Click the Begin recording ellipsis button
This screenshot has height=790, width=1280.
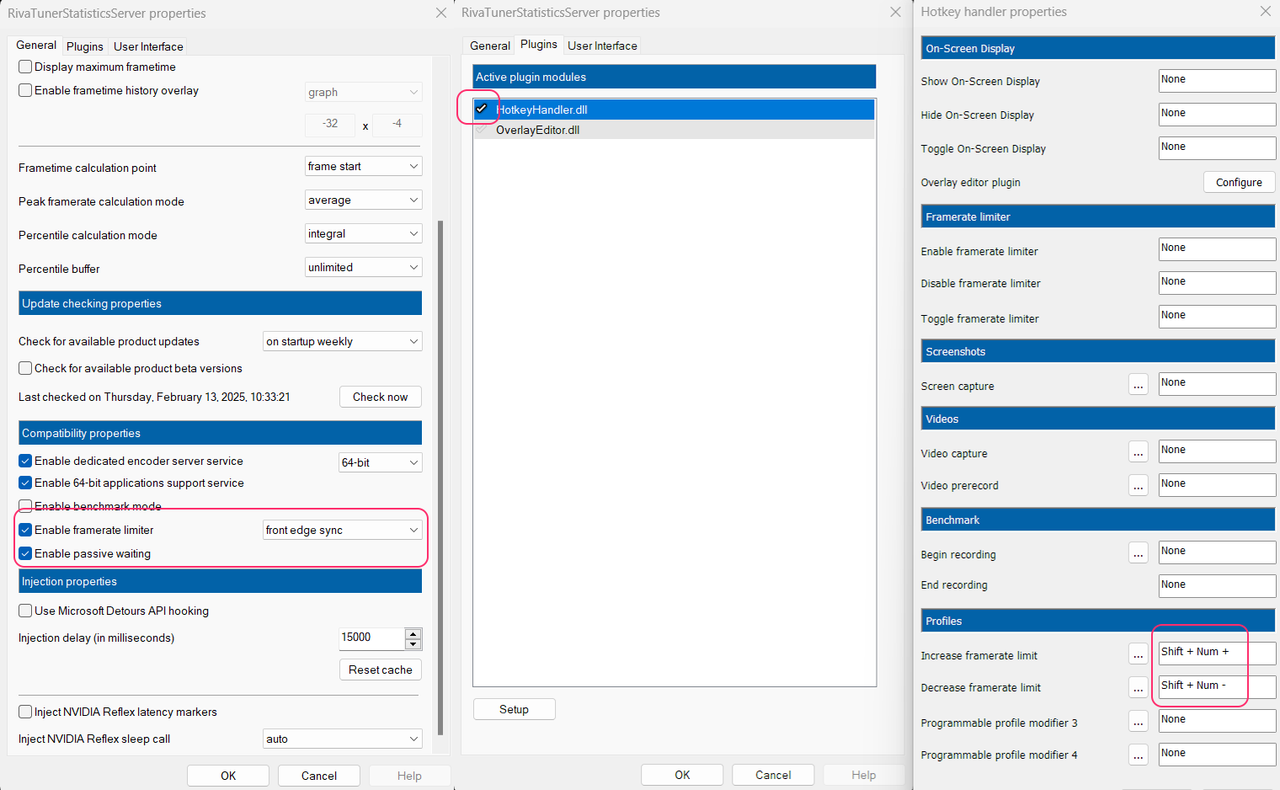[x=1138, y=553]
